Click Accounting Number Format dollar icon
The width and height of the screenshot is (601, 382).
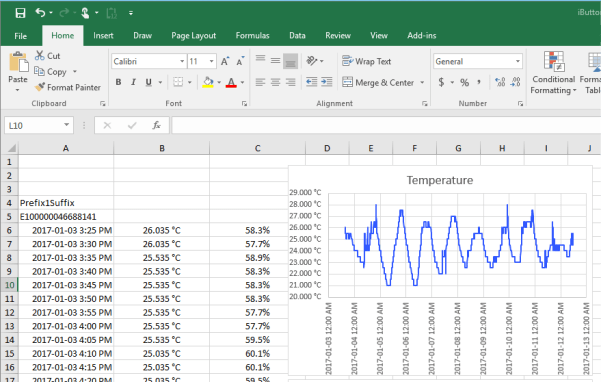(x=441, y=82)
